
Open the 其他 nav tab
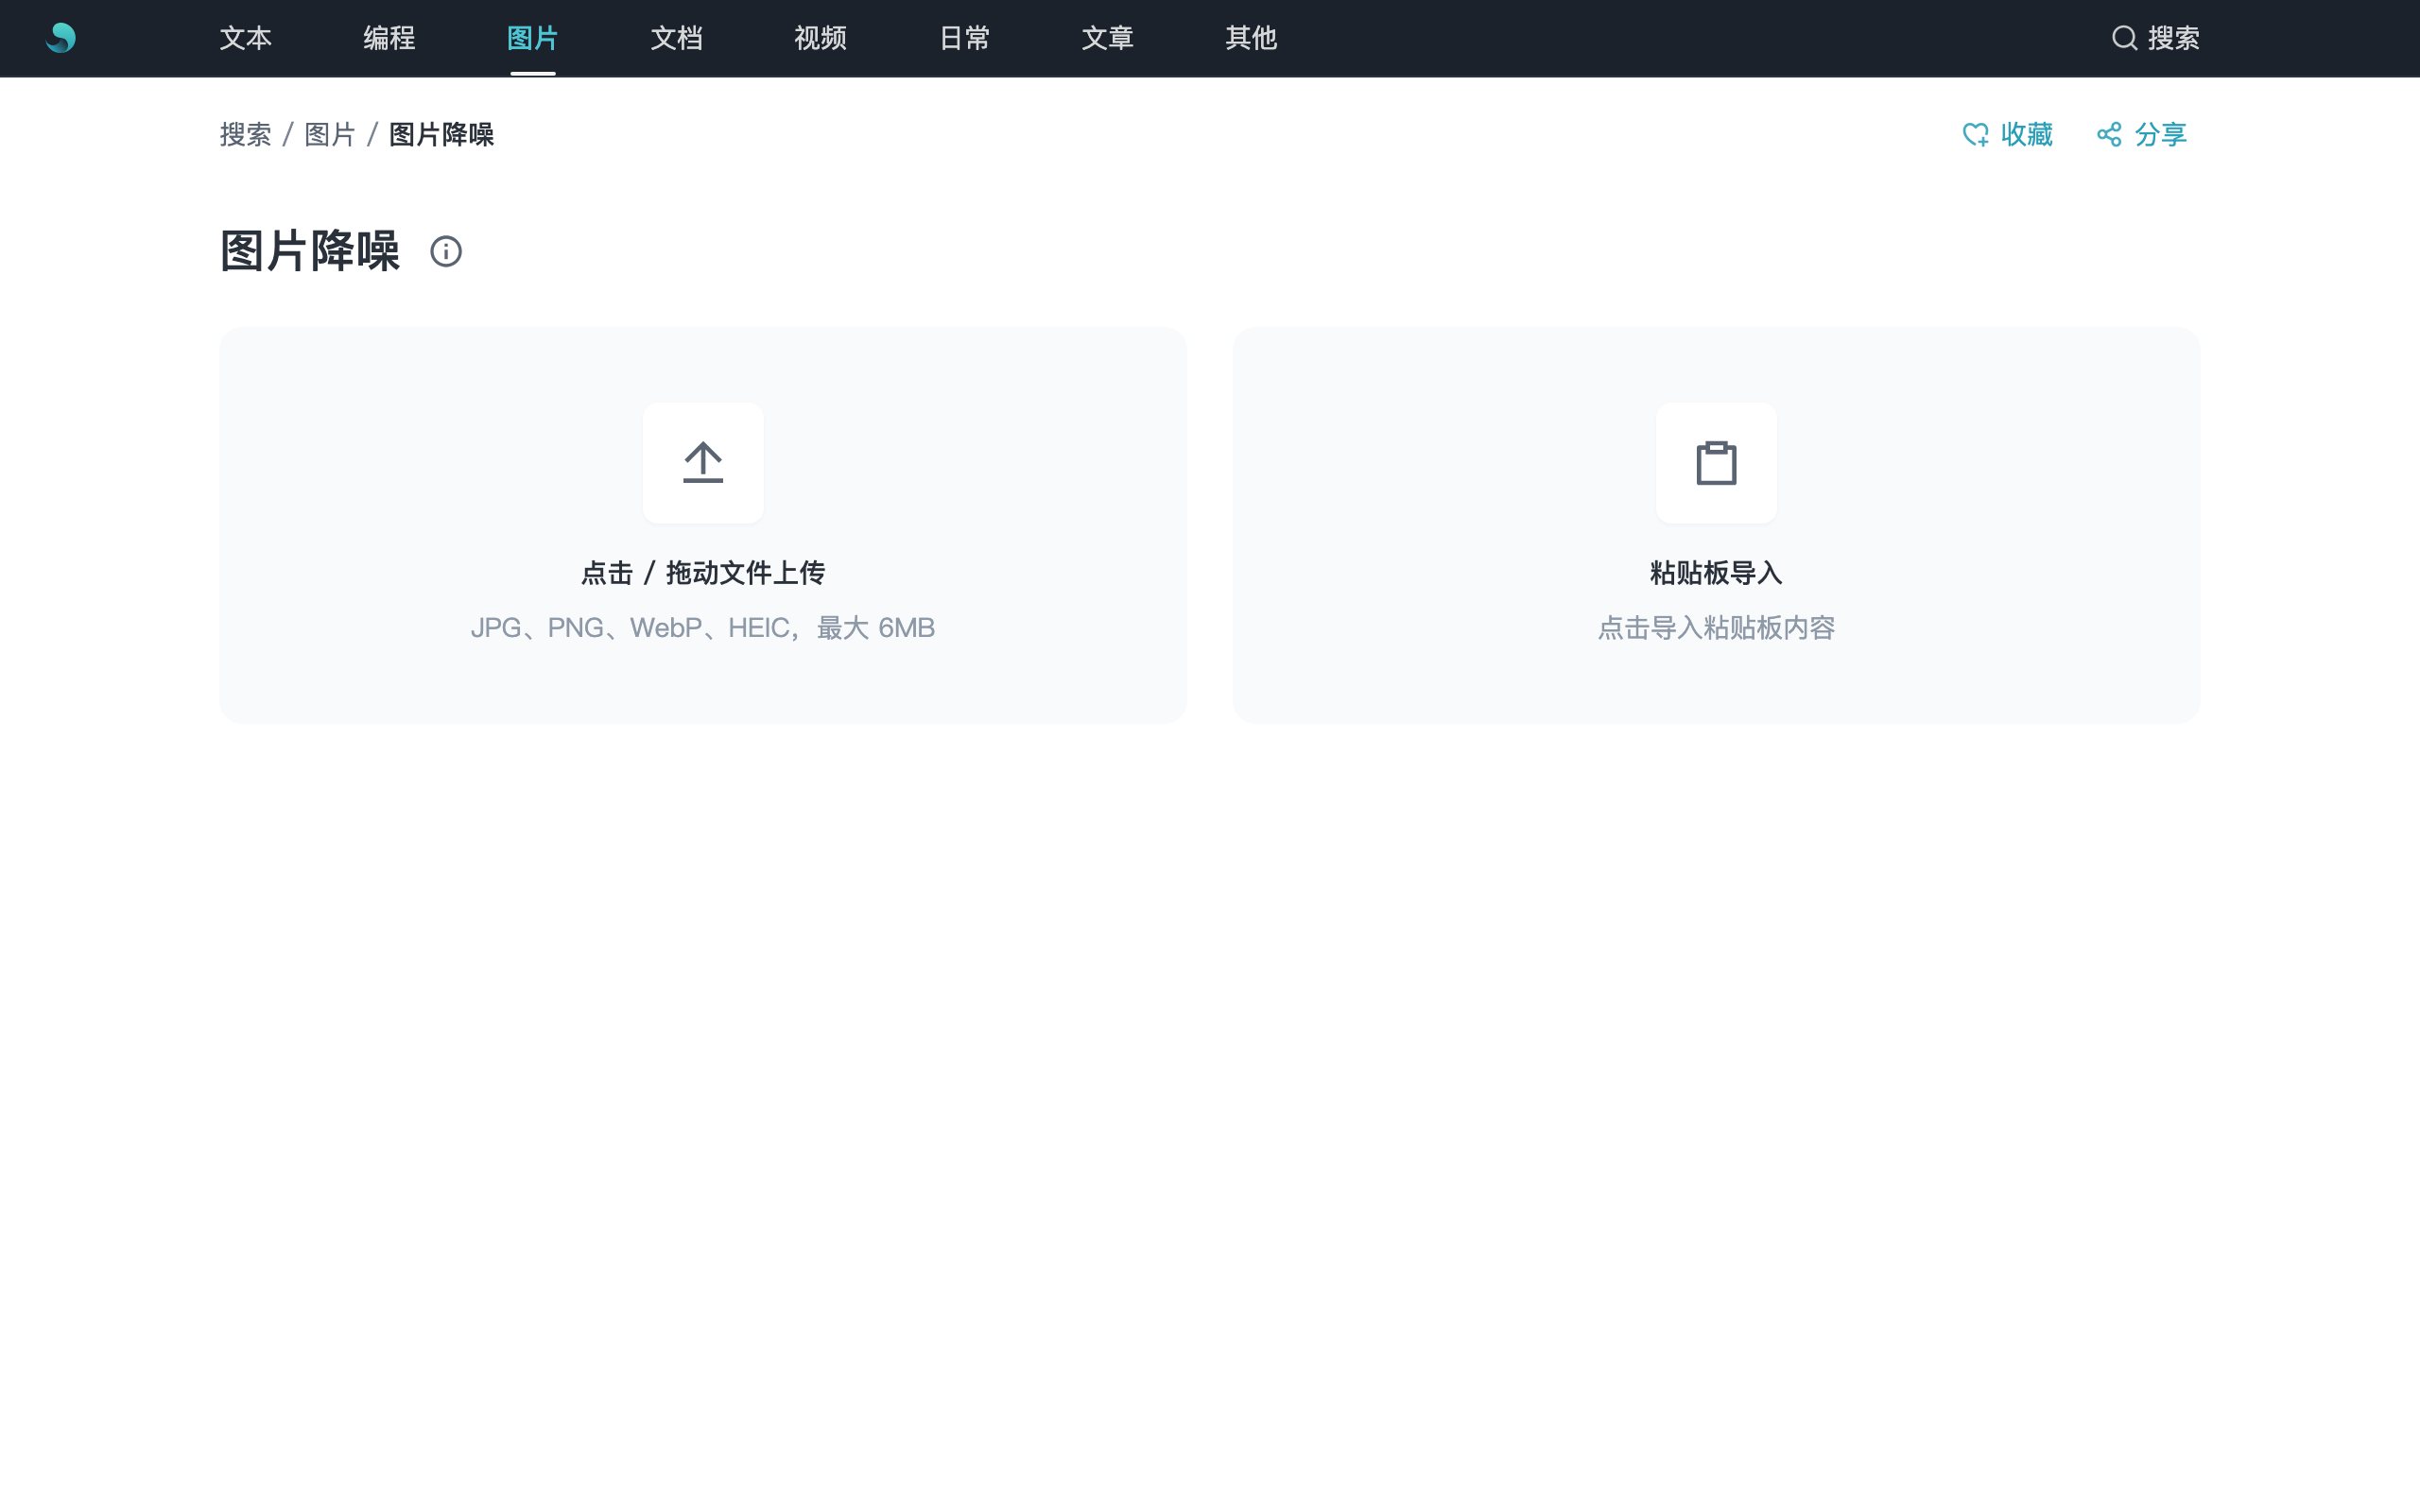click(1251, 38)
